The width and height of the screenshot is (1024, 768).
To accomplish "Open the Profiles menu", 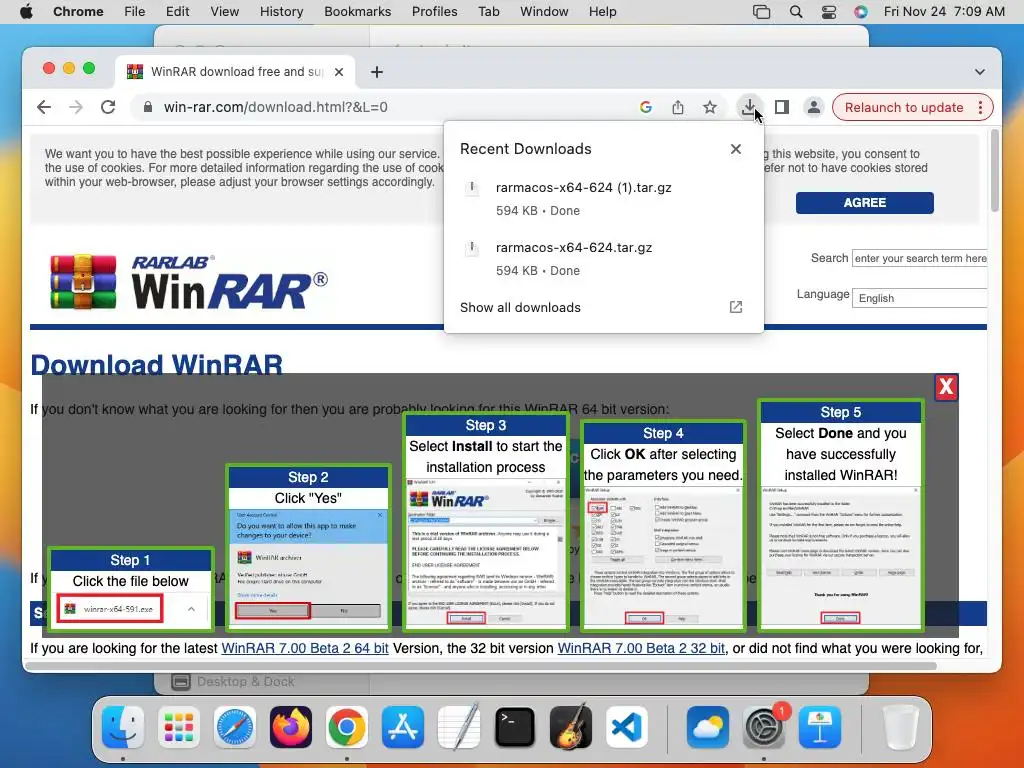I will pyautogui.click(x=434, y=12).
